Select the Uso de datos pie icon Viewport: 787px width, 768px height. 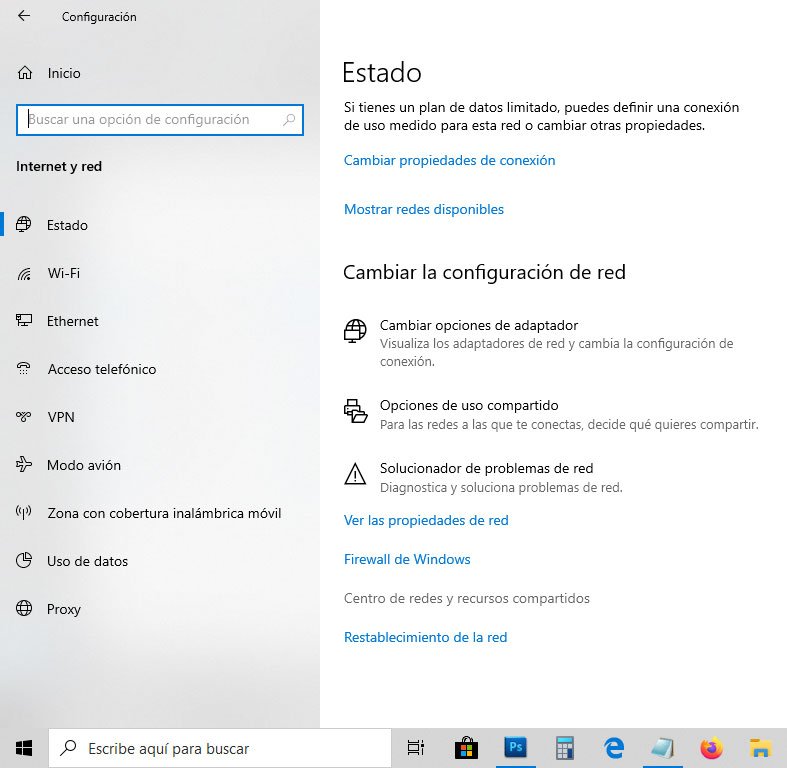pyautogui.click(x=24, y=561)
